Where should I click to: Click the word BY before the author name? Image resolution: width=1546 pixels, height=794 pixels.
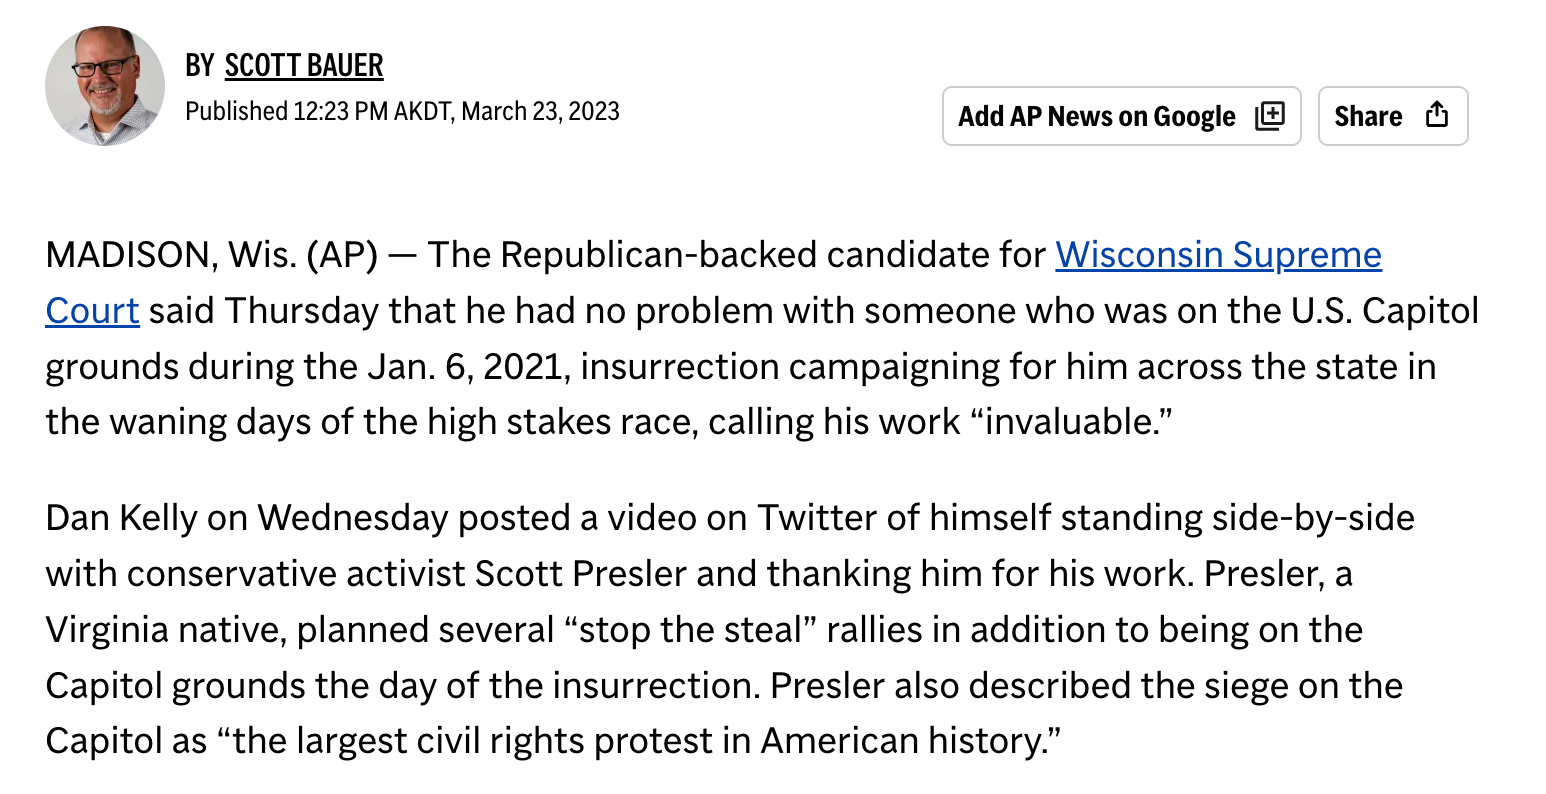(200, 66)
